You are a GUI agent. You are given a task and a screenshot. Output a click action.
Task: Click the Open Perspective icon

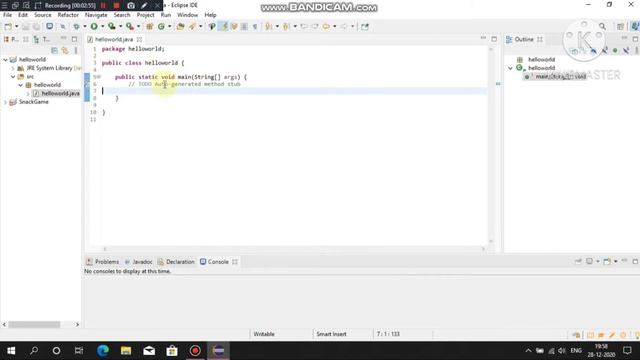(620, 27)
